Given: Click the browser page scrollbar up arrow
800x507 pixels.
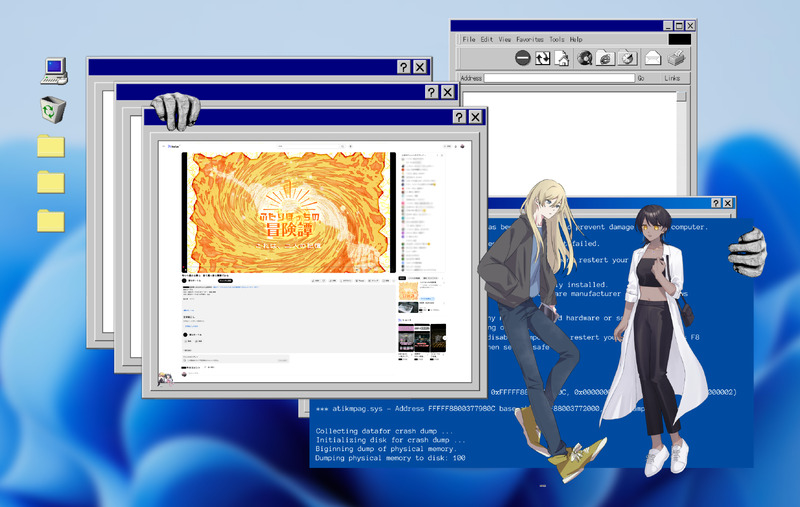Looking at the screenshot, I should point(682,96).
